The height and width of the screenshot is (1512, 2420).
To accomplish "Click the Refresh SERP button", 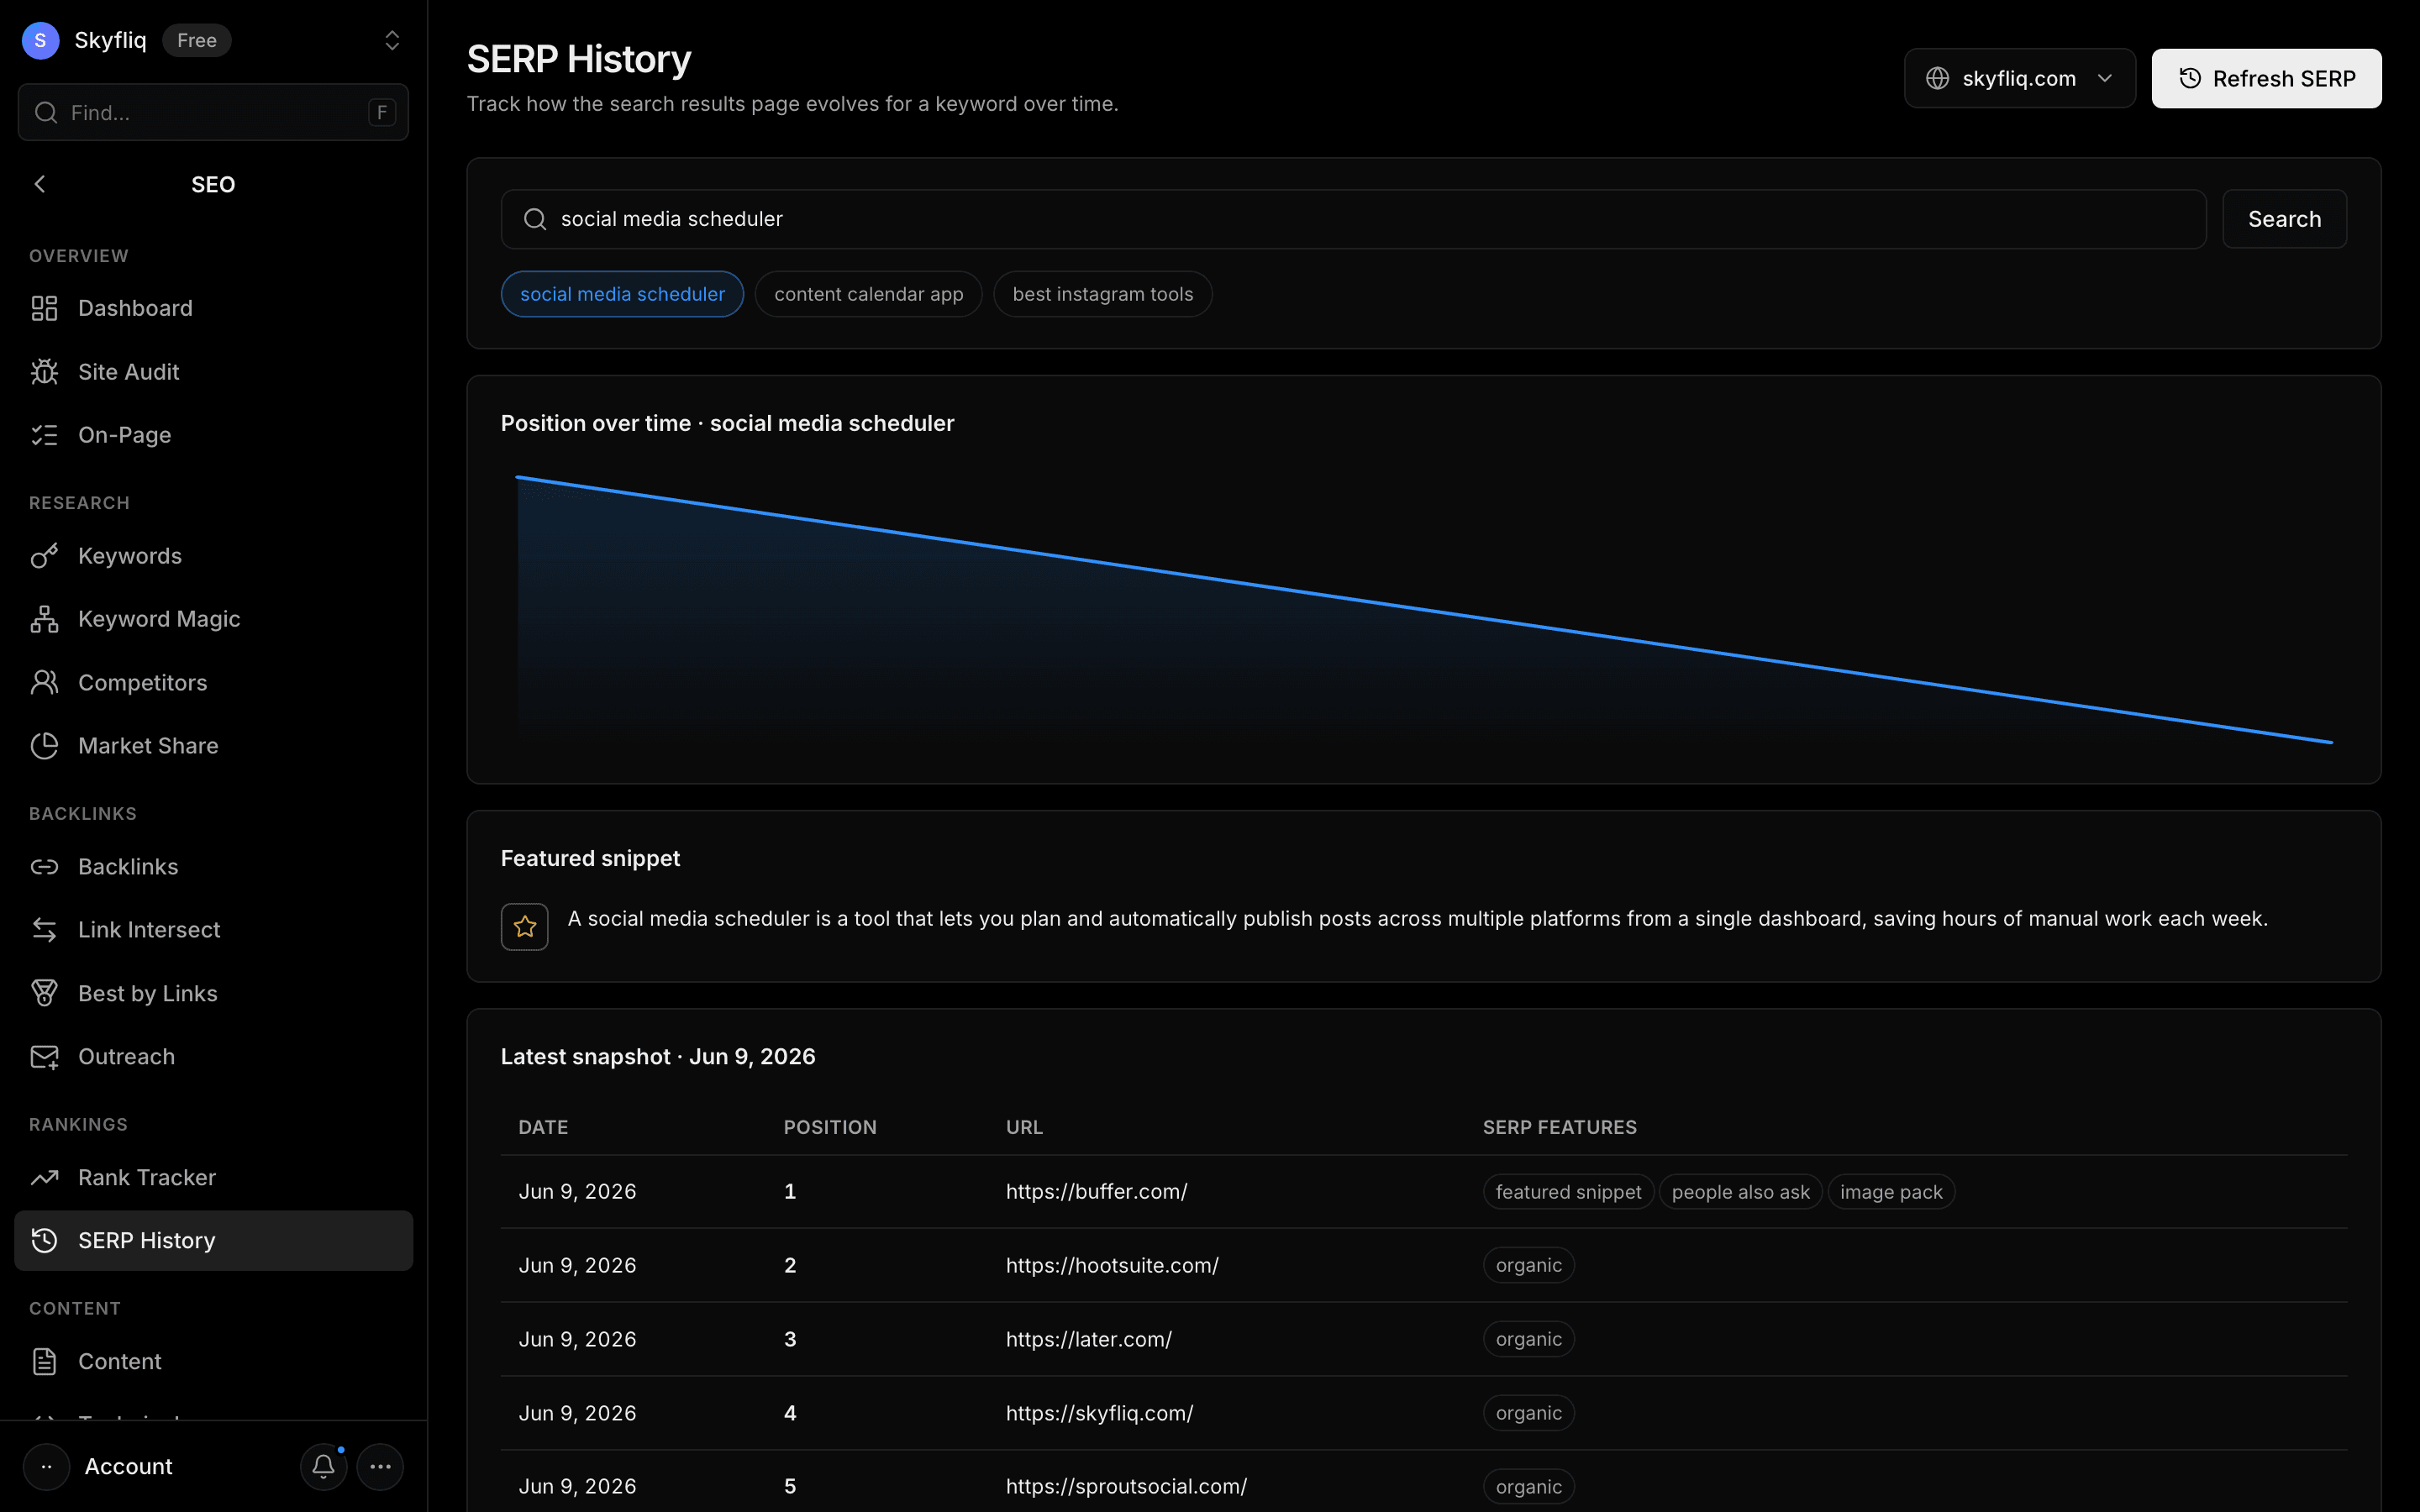I will pos(2267,78).
